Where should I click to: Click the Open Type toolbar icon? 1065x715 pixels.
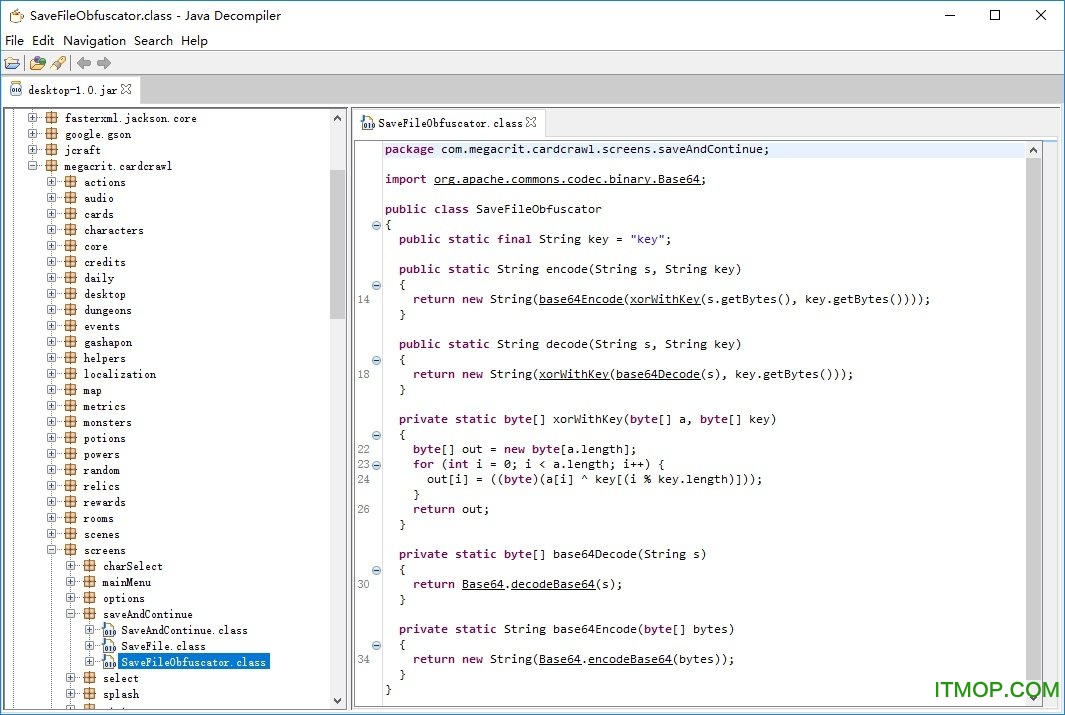(37, 63)
